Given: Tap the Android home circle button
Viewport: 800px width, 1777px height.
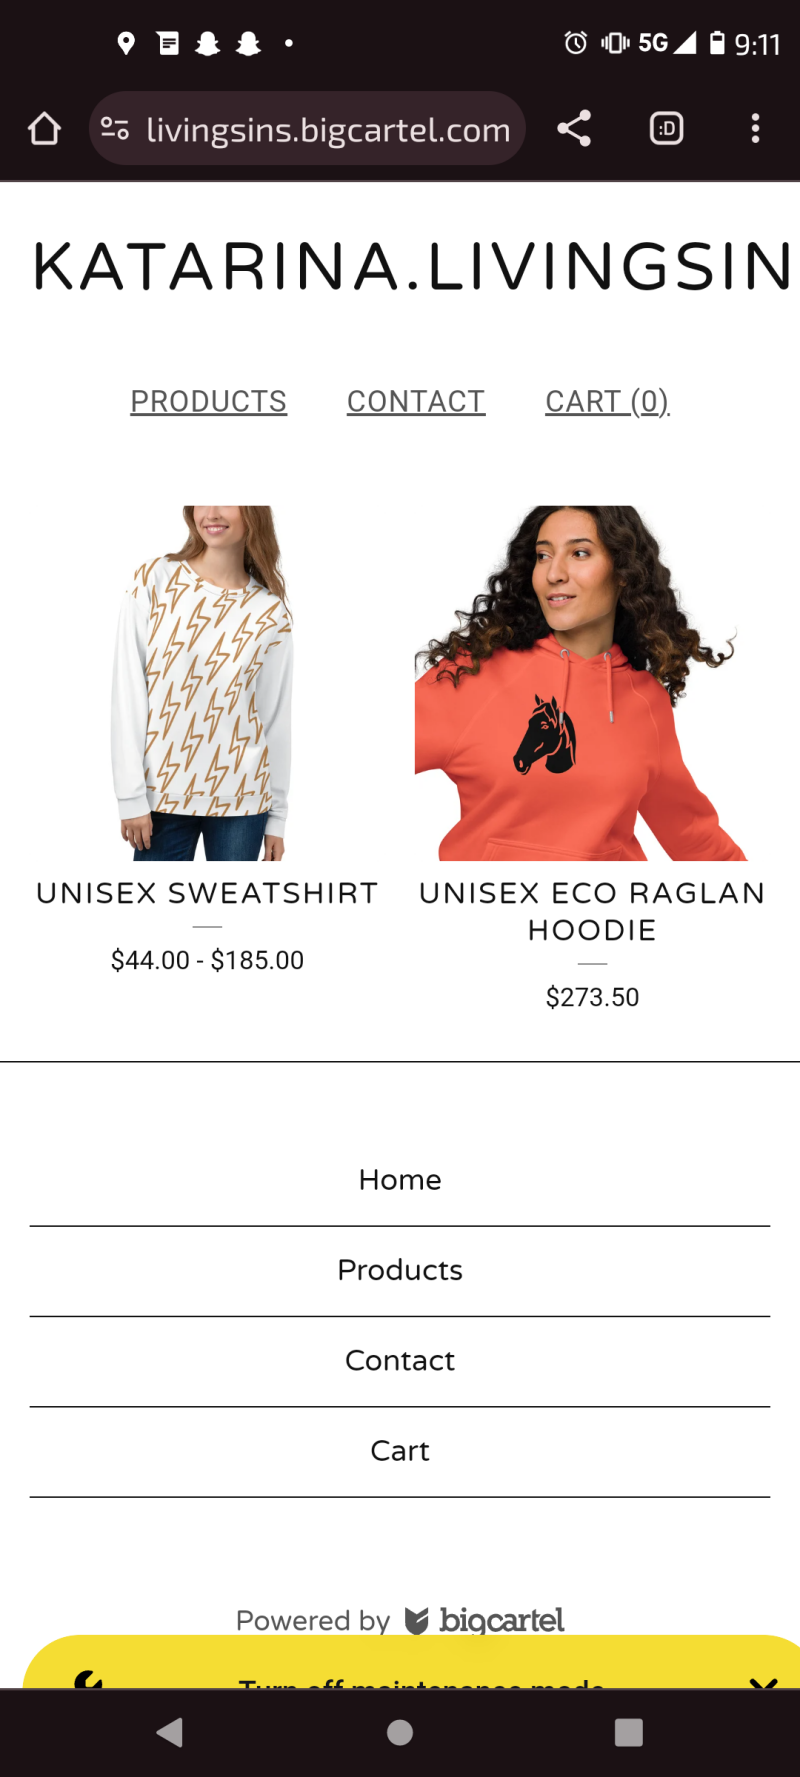Looking at the screenshot, I should (x=400, y=1732).
